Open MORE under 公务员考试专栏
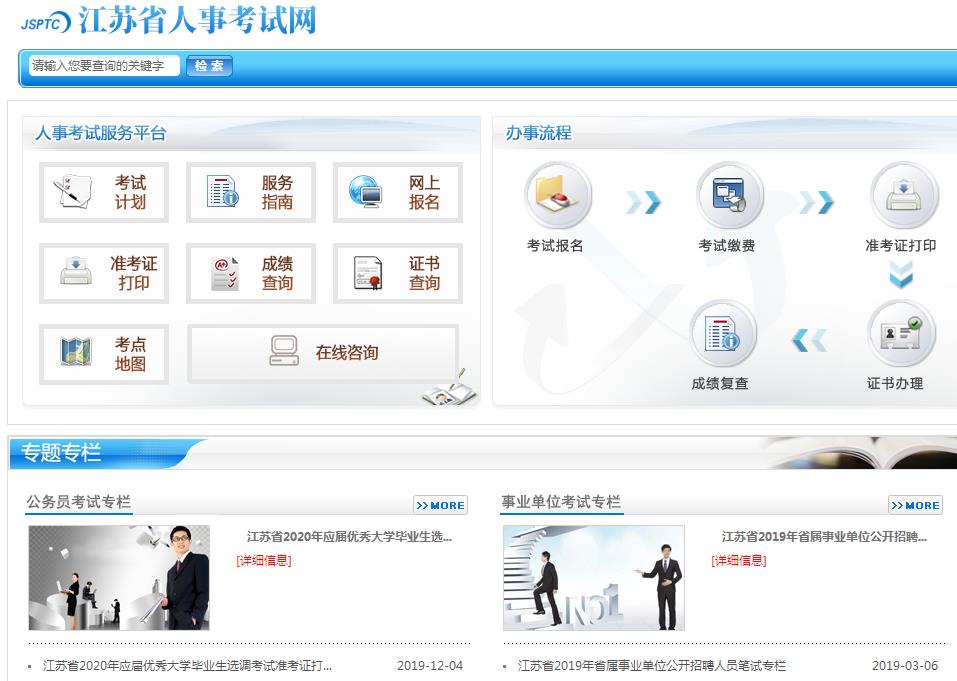 (x=440, y=505)
